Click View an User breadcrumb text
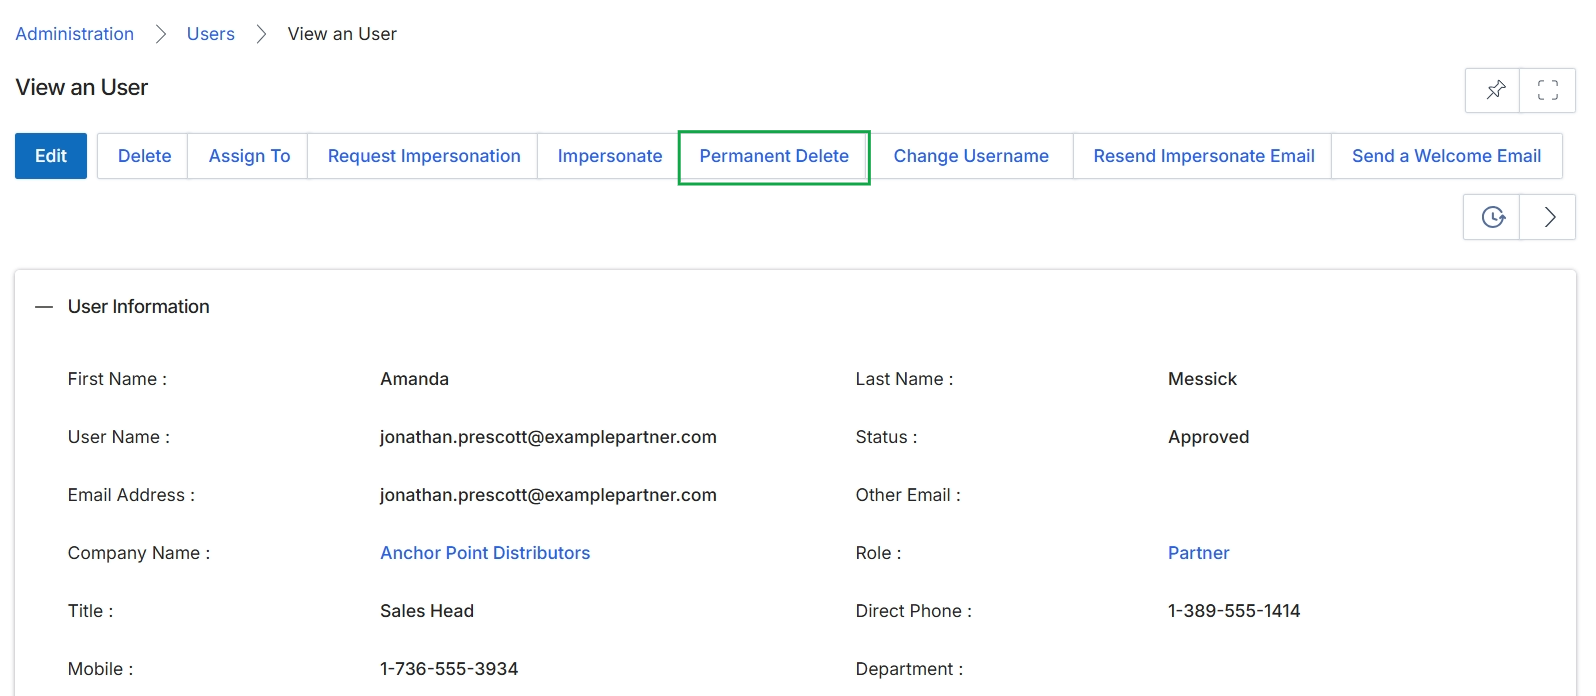 tap(342, 34)
